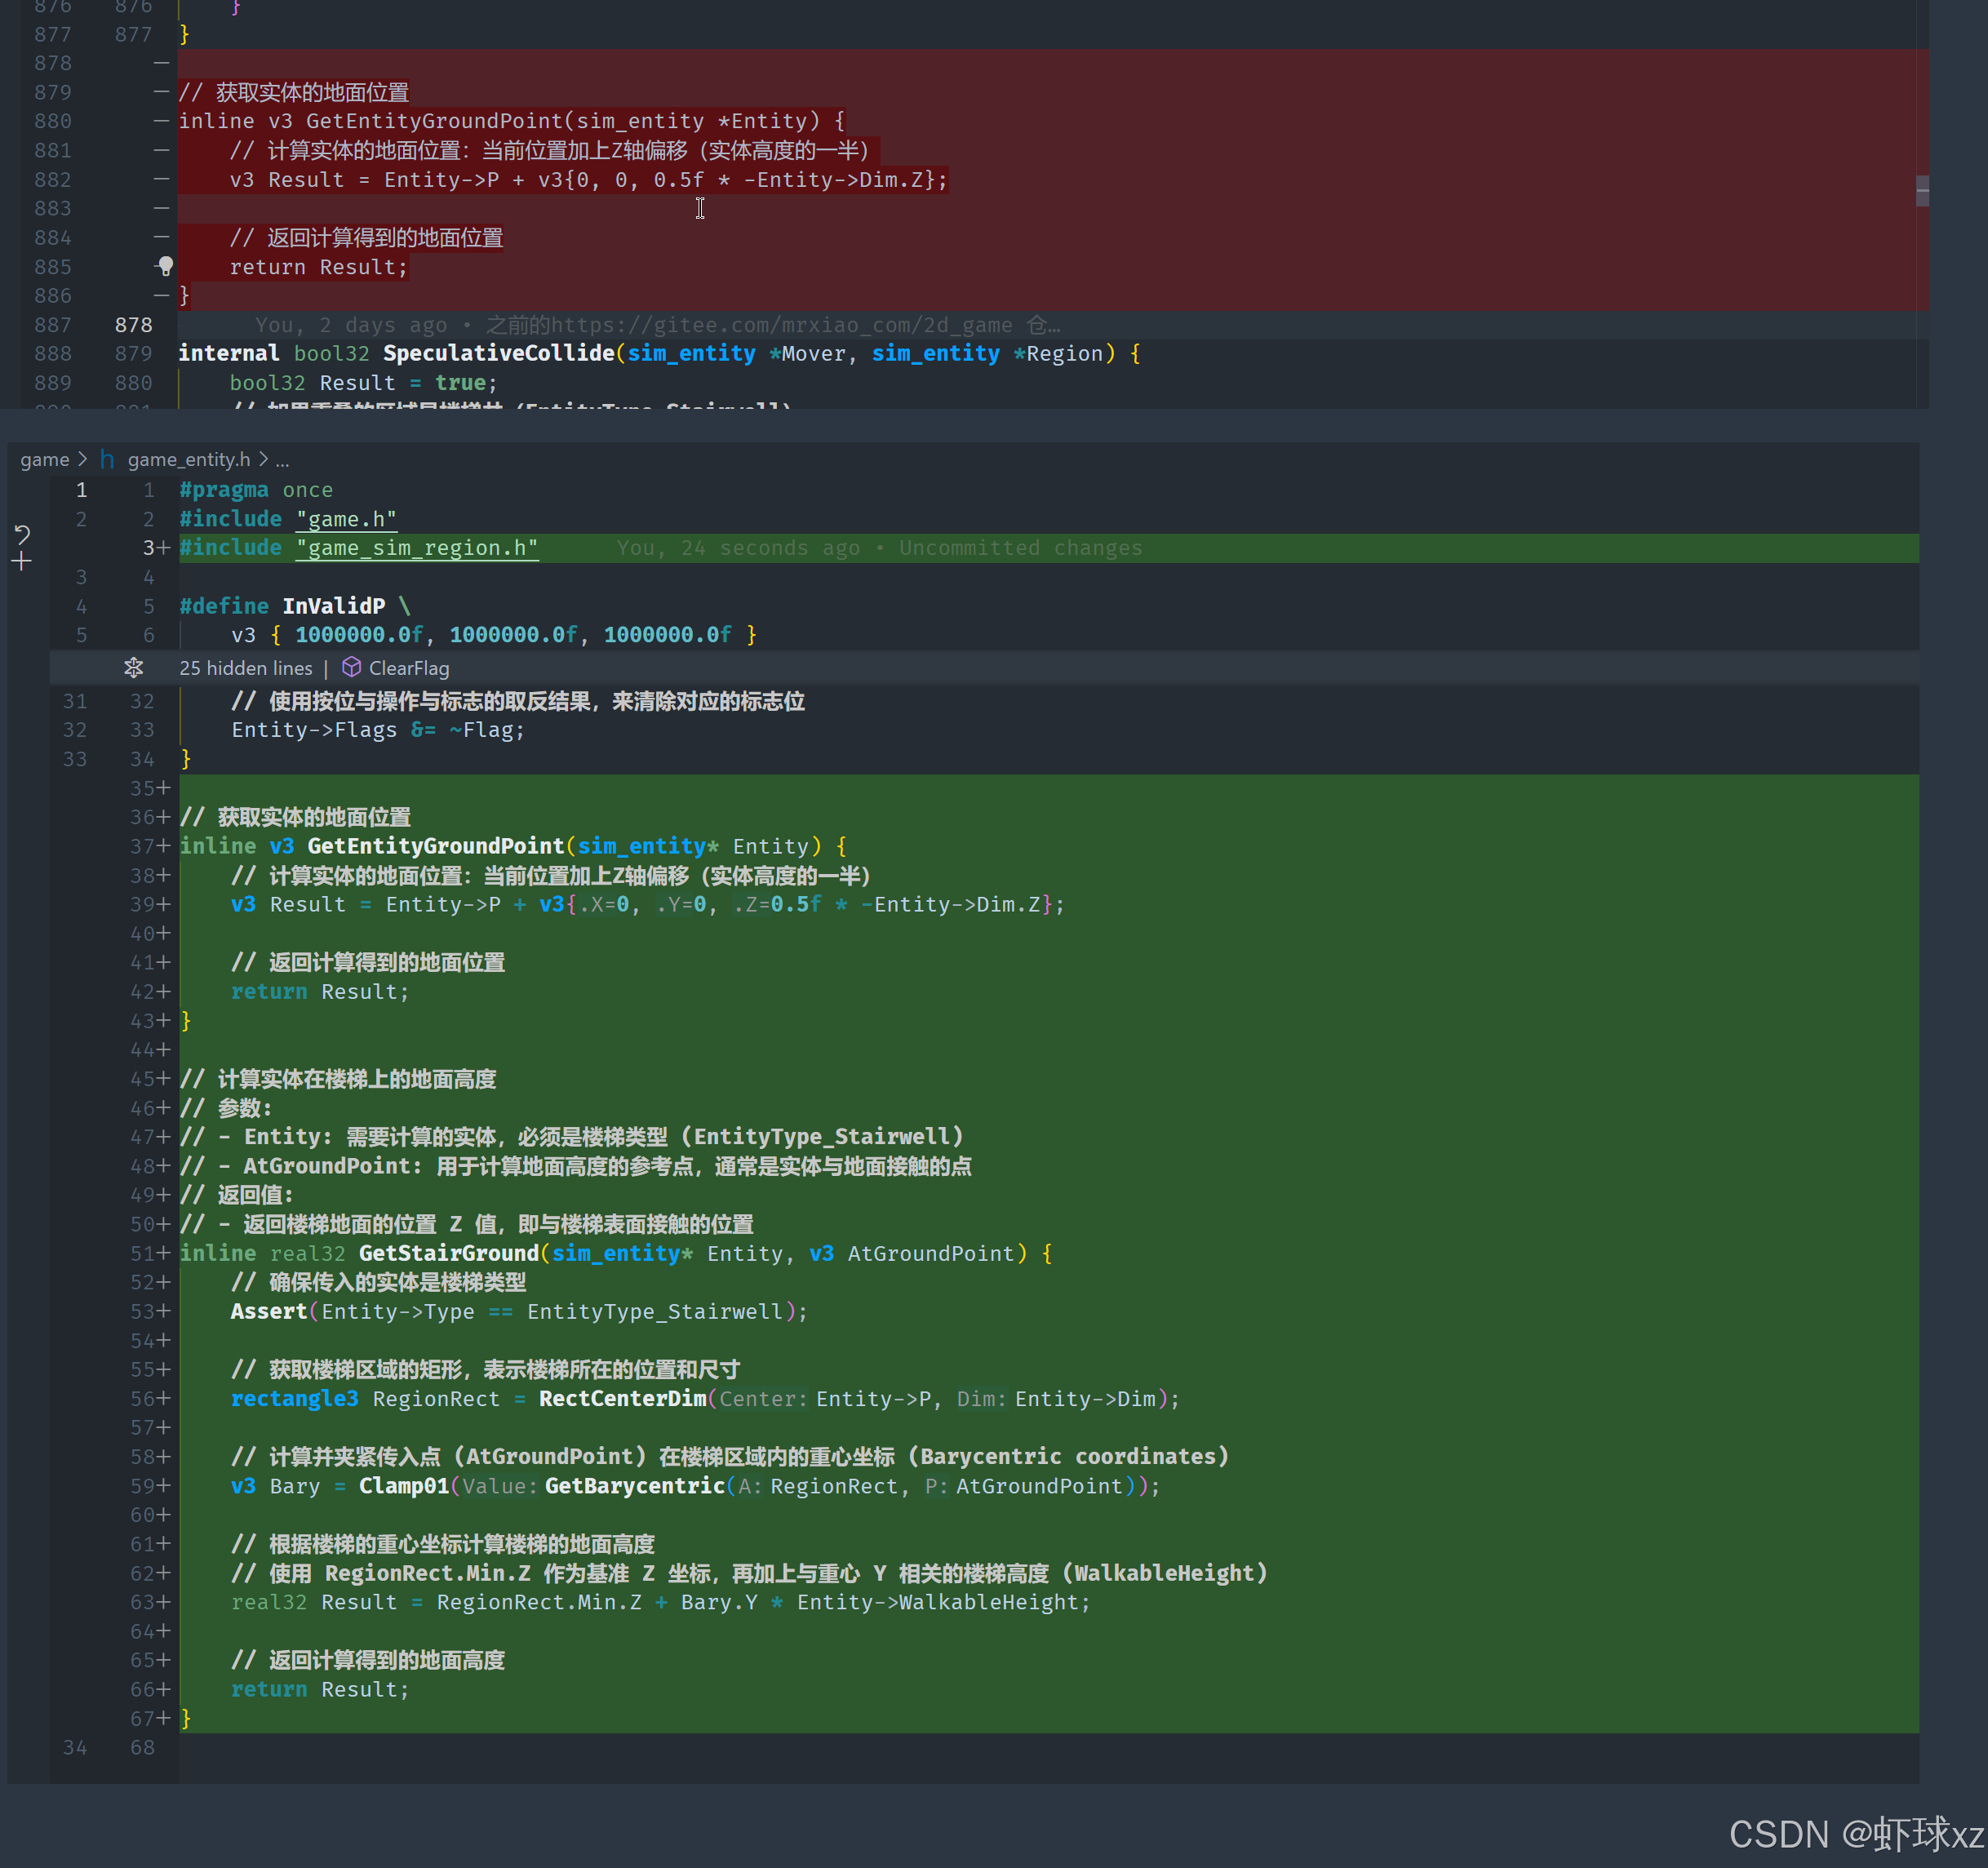Open "game_sim_region.h" include link
This screenshot has width=1988, height=1868.
coord(417,548)
